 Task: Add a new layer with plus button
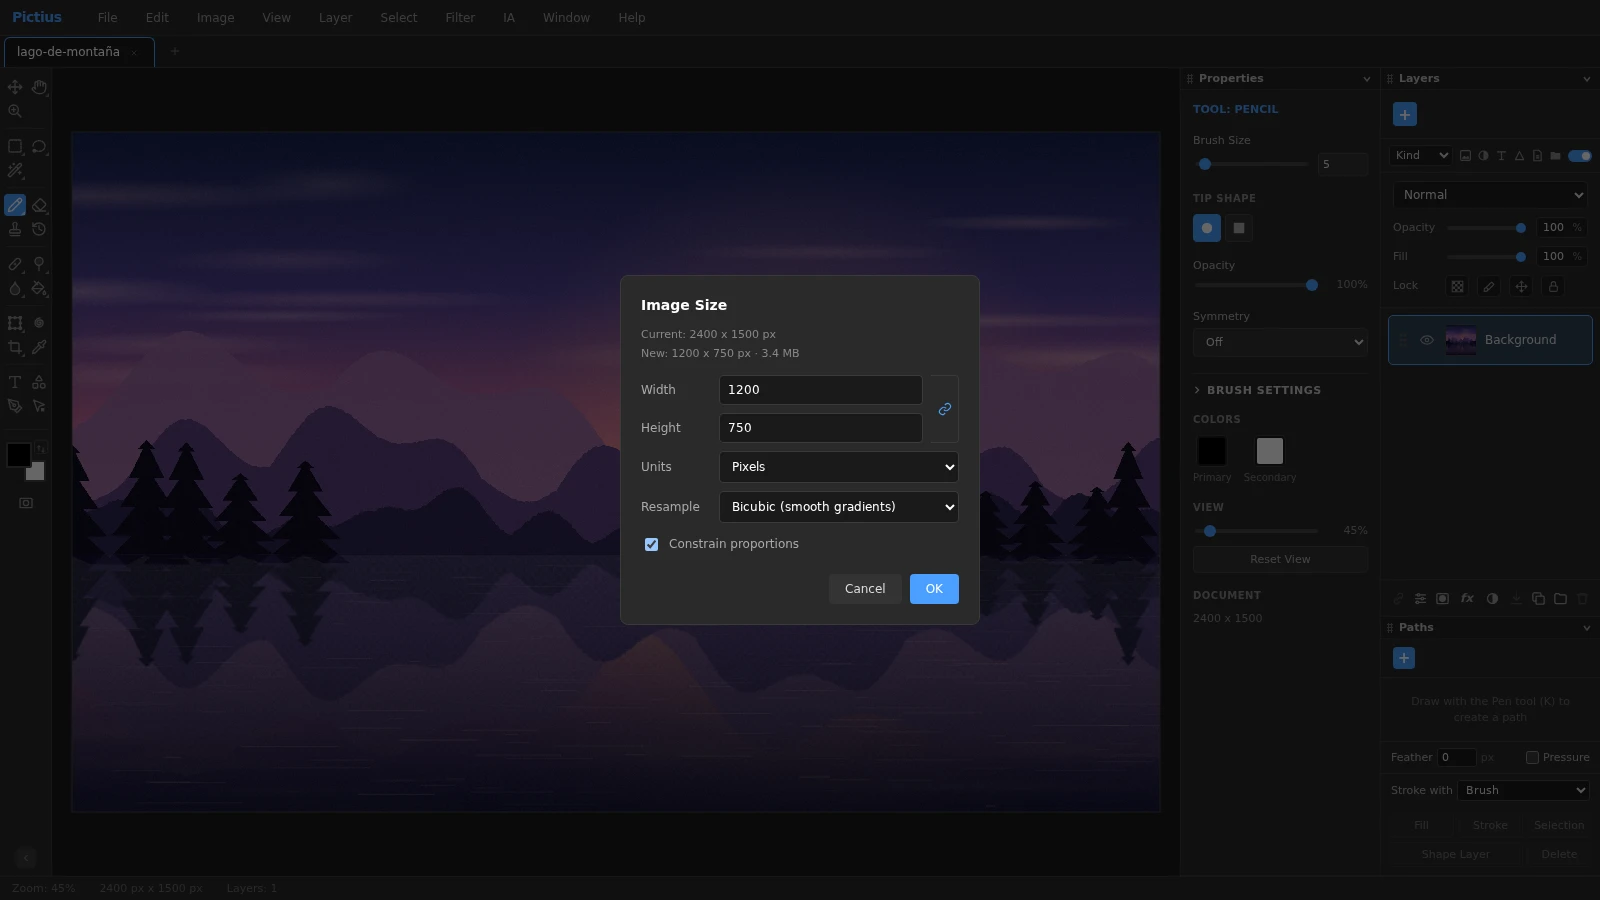[x=1404, y=114]
